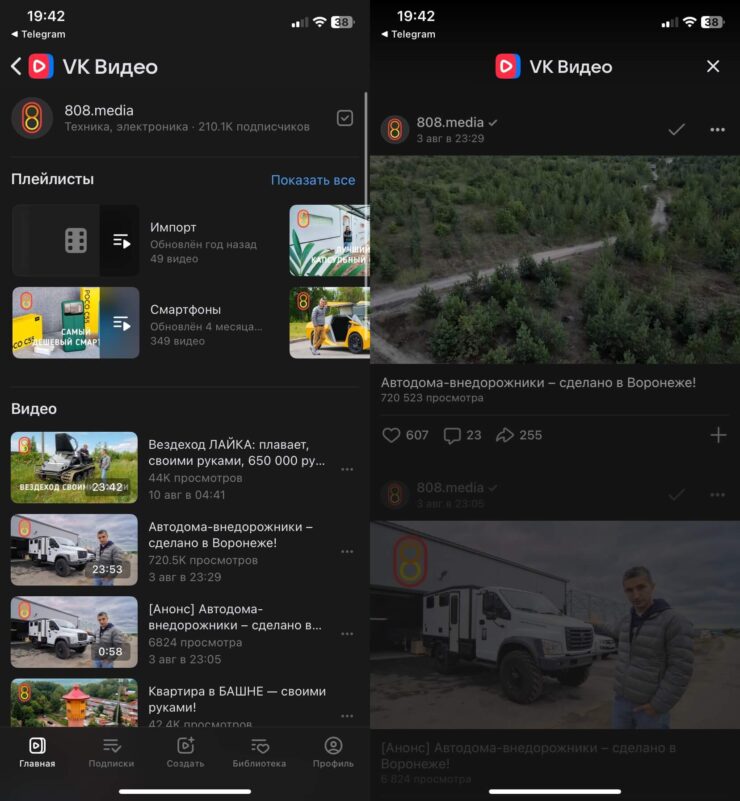Expand the three-dot menu on the top post
Viewport: 740px width, 801px height.
[x=717, y=130]
